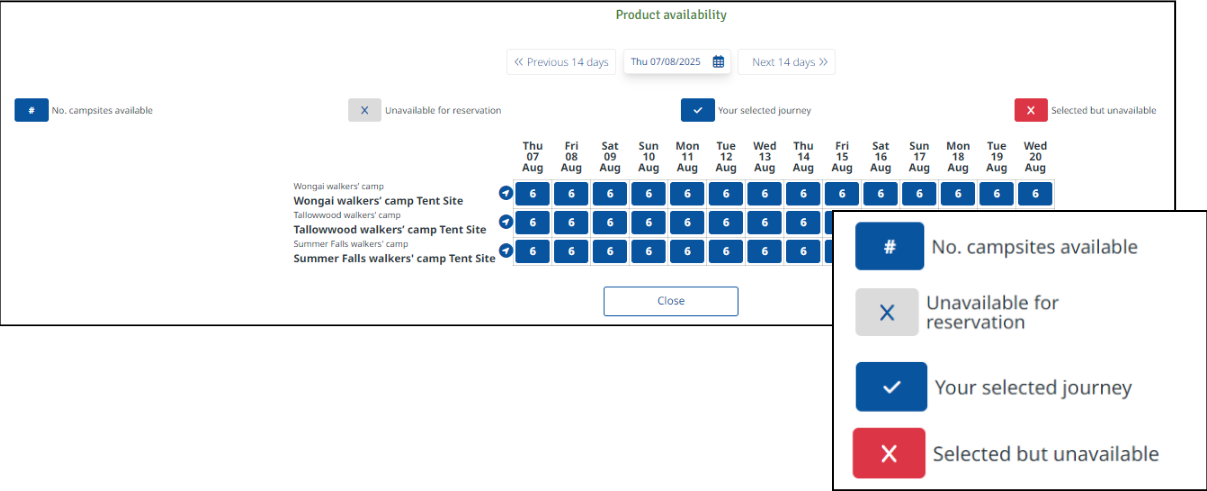Select Wongai Tent Site cell for Sat 16 Aug
Image resolution: width=1207 pixels, height=491 pixels.
[880, 193]
